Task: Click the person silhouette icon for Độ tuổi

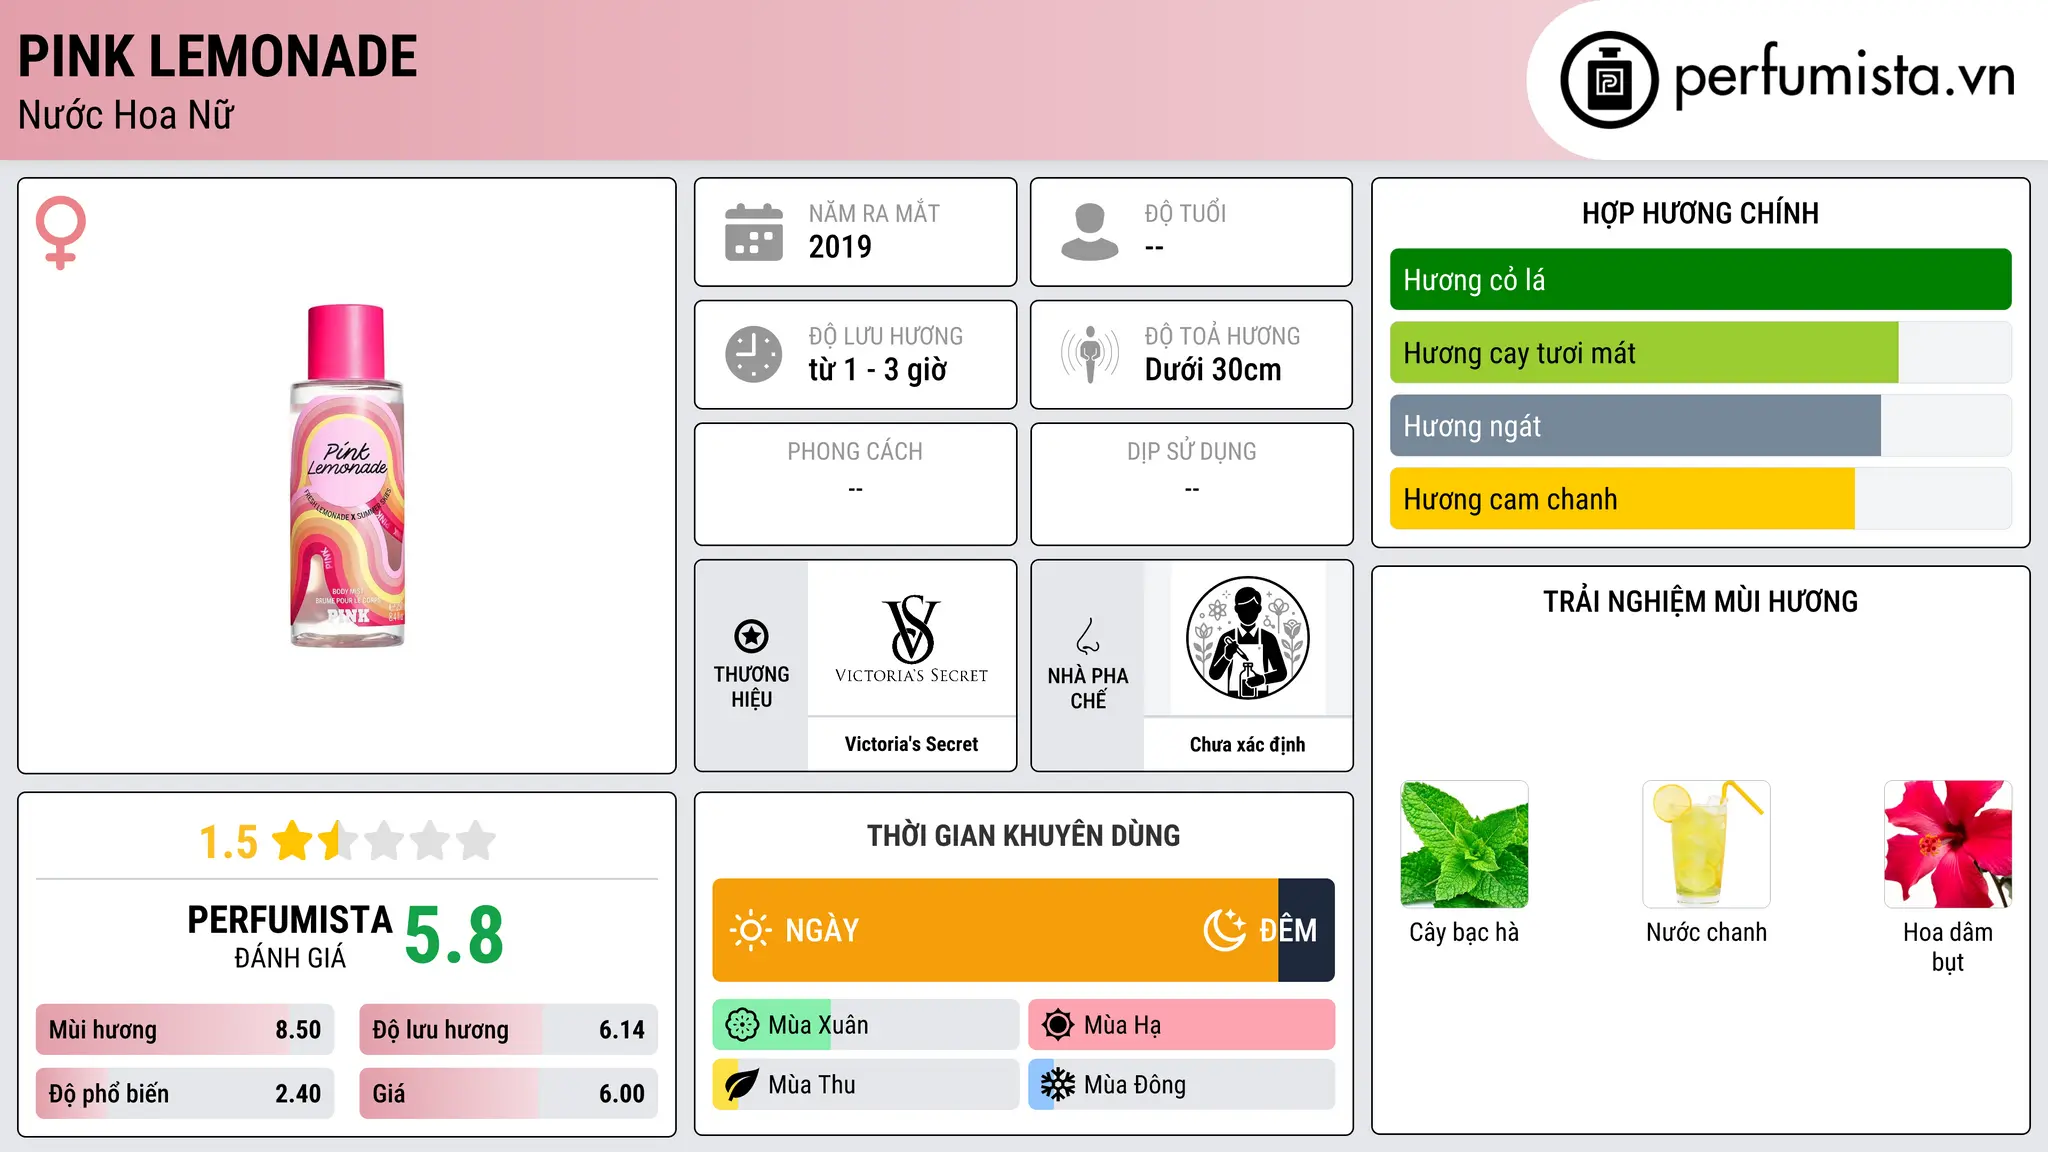Action: click(x=1090, y=232)
